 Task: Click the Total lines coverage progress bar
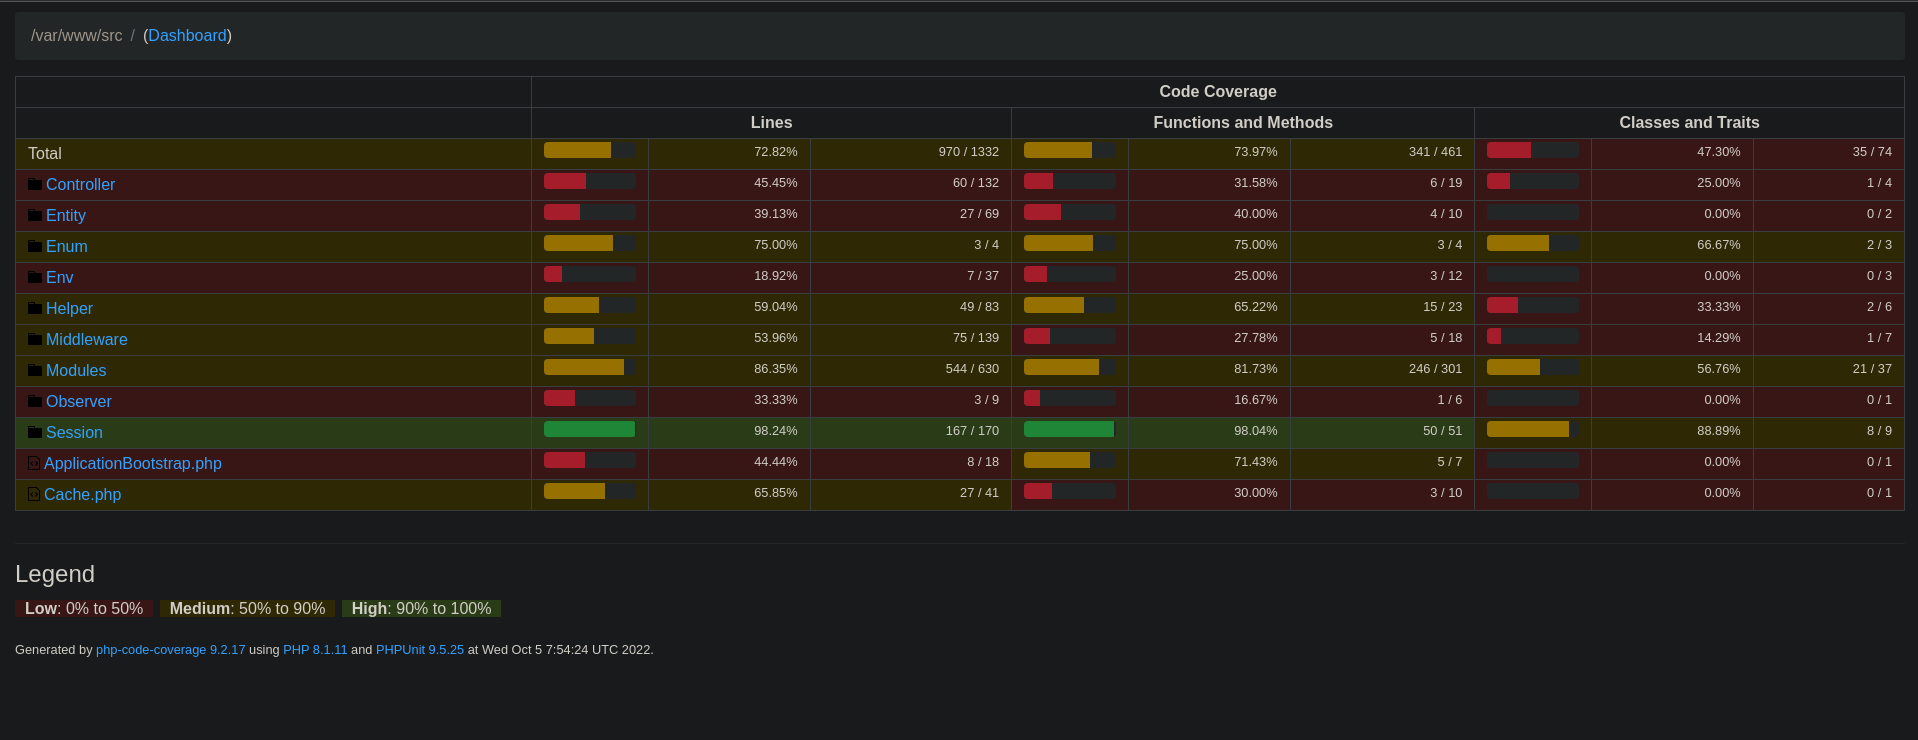[590, 150]
